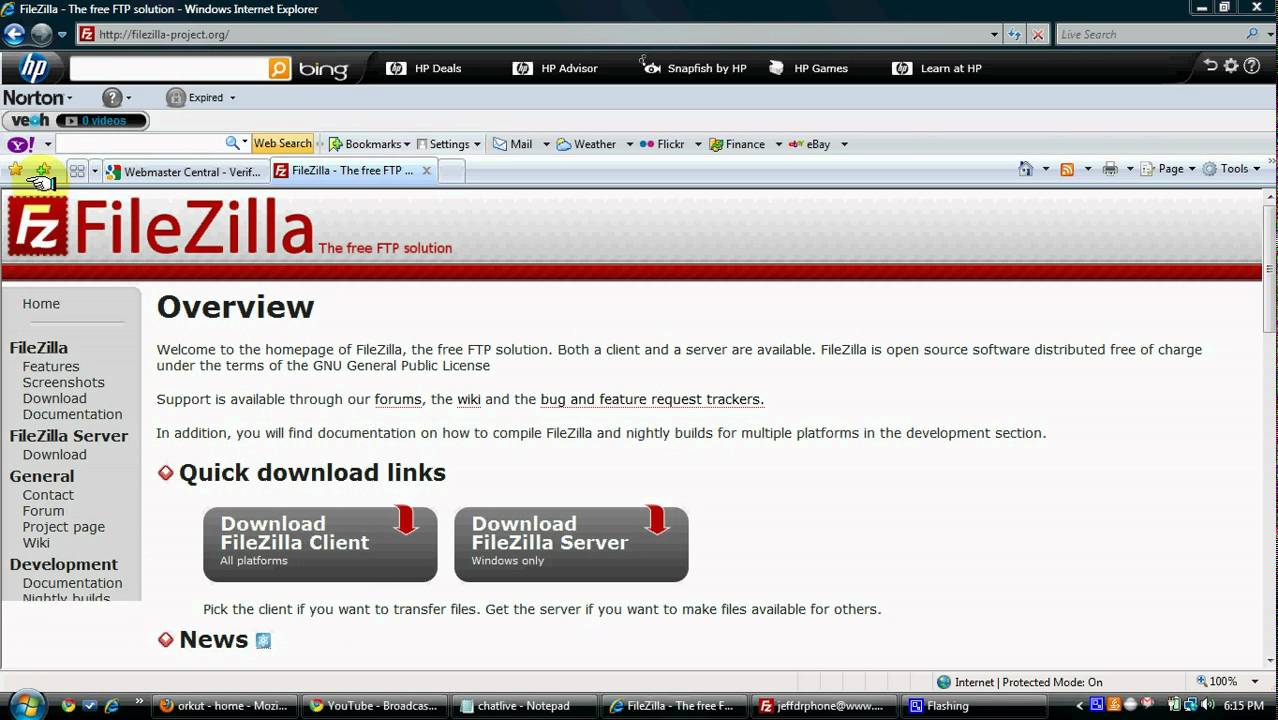Click the Yahoo toolbar search magnifier icon
Image resolution: width=1278 pixels, height=720 pixels.
pyautogui.click(x=232, y=143)
